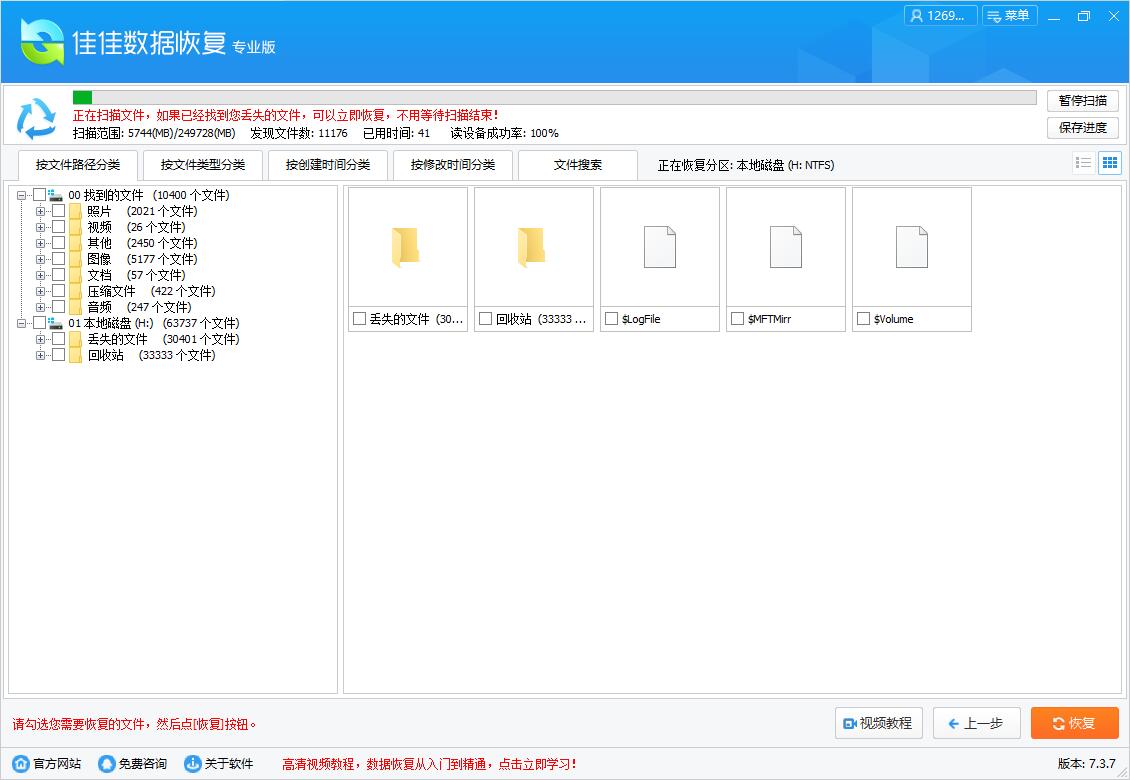Switch to 按修改时间分类 tab
The height and width of the screenshot is (780, 1130).
point(453,165)
